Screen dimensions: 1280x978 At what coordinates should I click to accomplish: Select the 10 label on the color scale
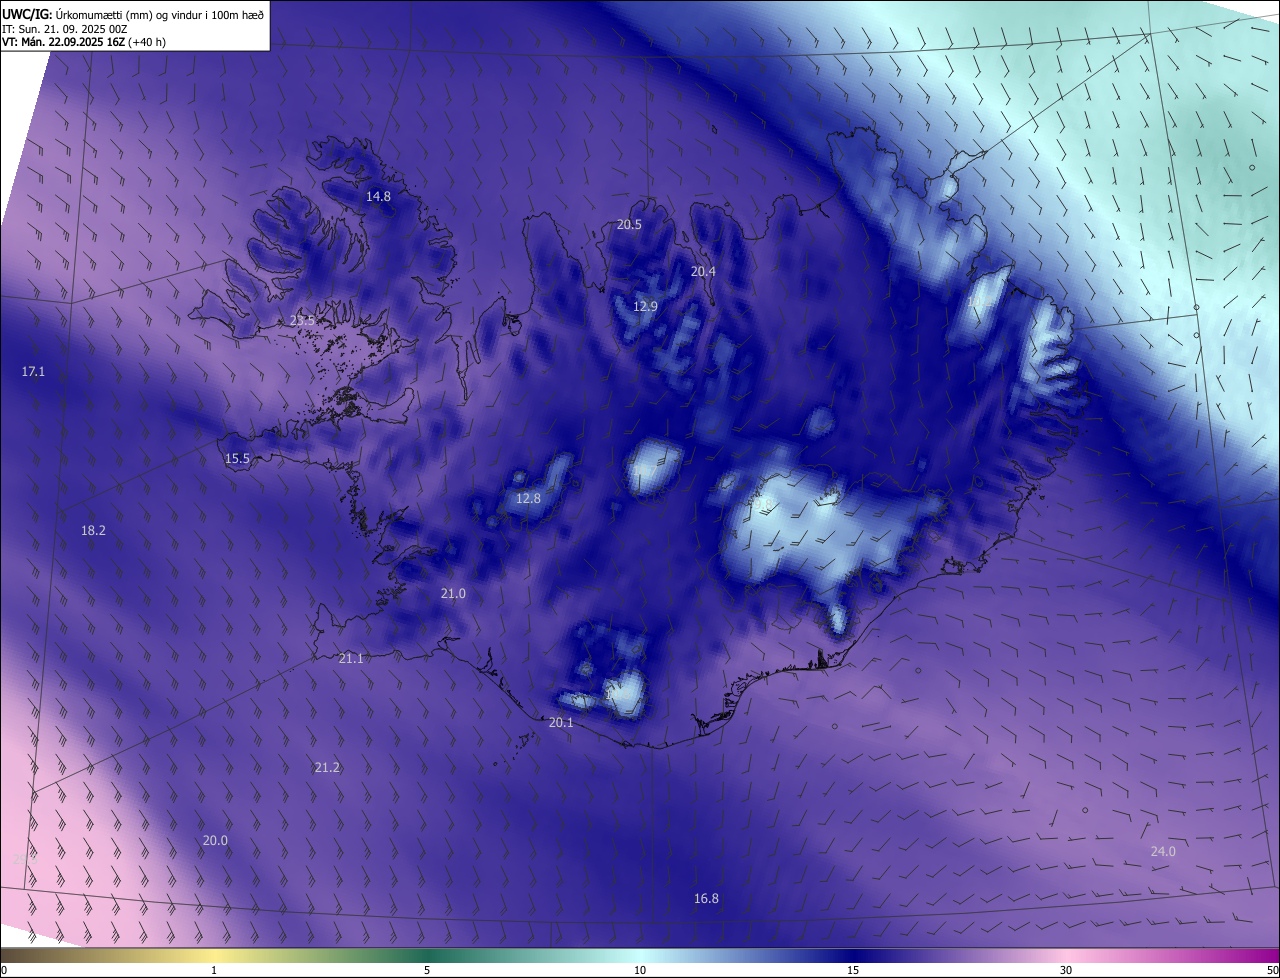pyautogui.click(x=640, y=970)
